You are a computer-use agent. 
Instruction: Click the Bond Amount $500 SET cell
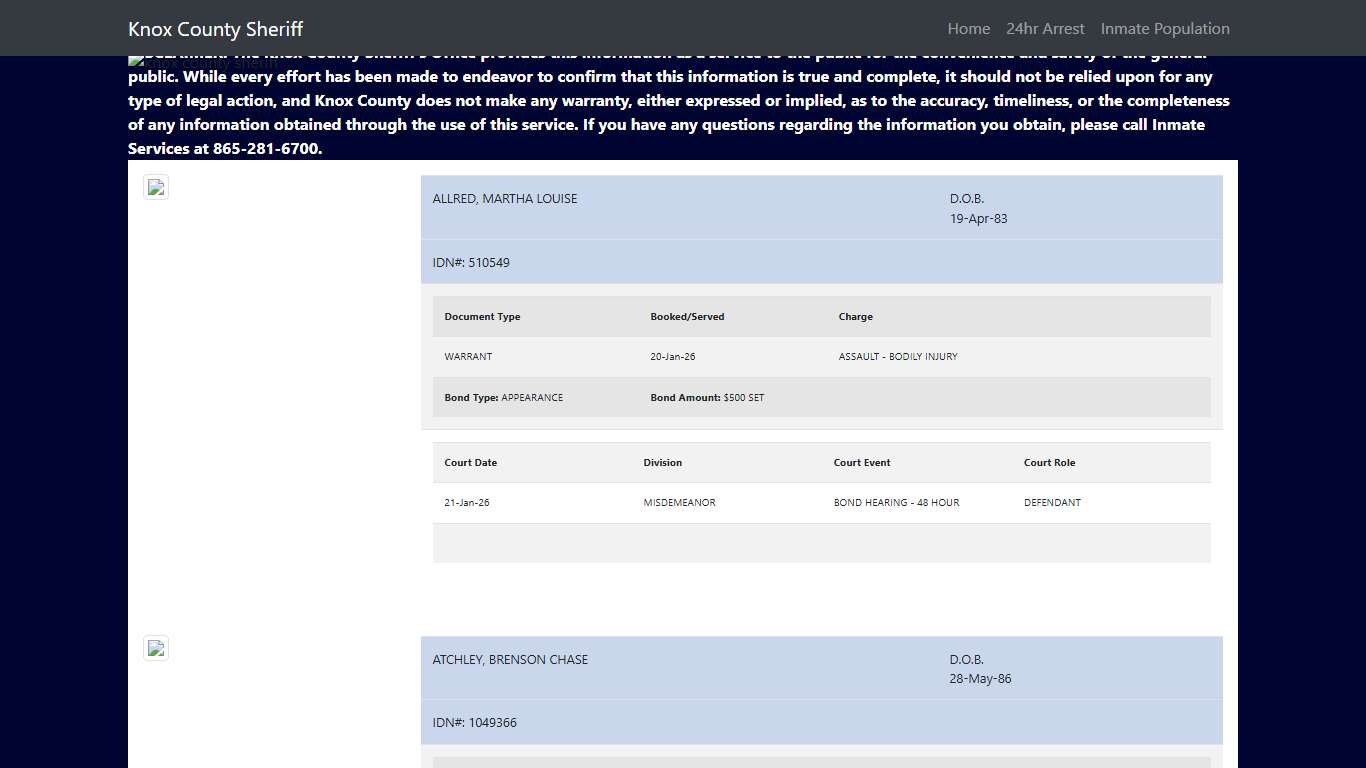click(707, 398)
